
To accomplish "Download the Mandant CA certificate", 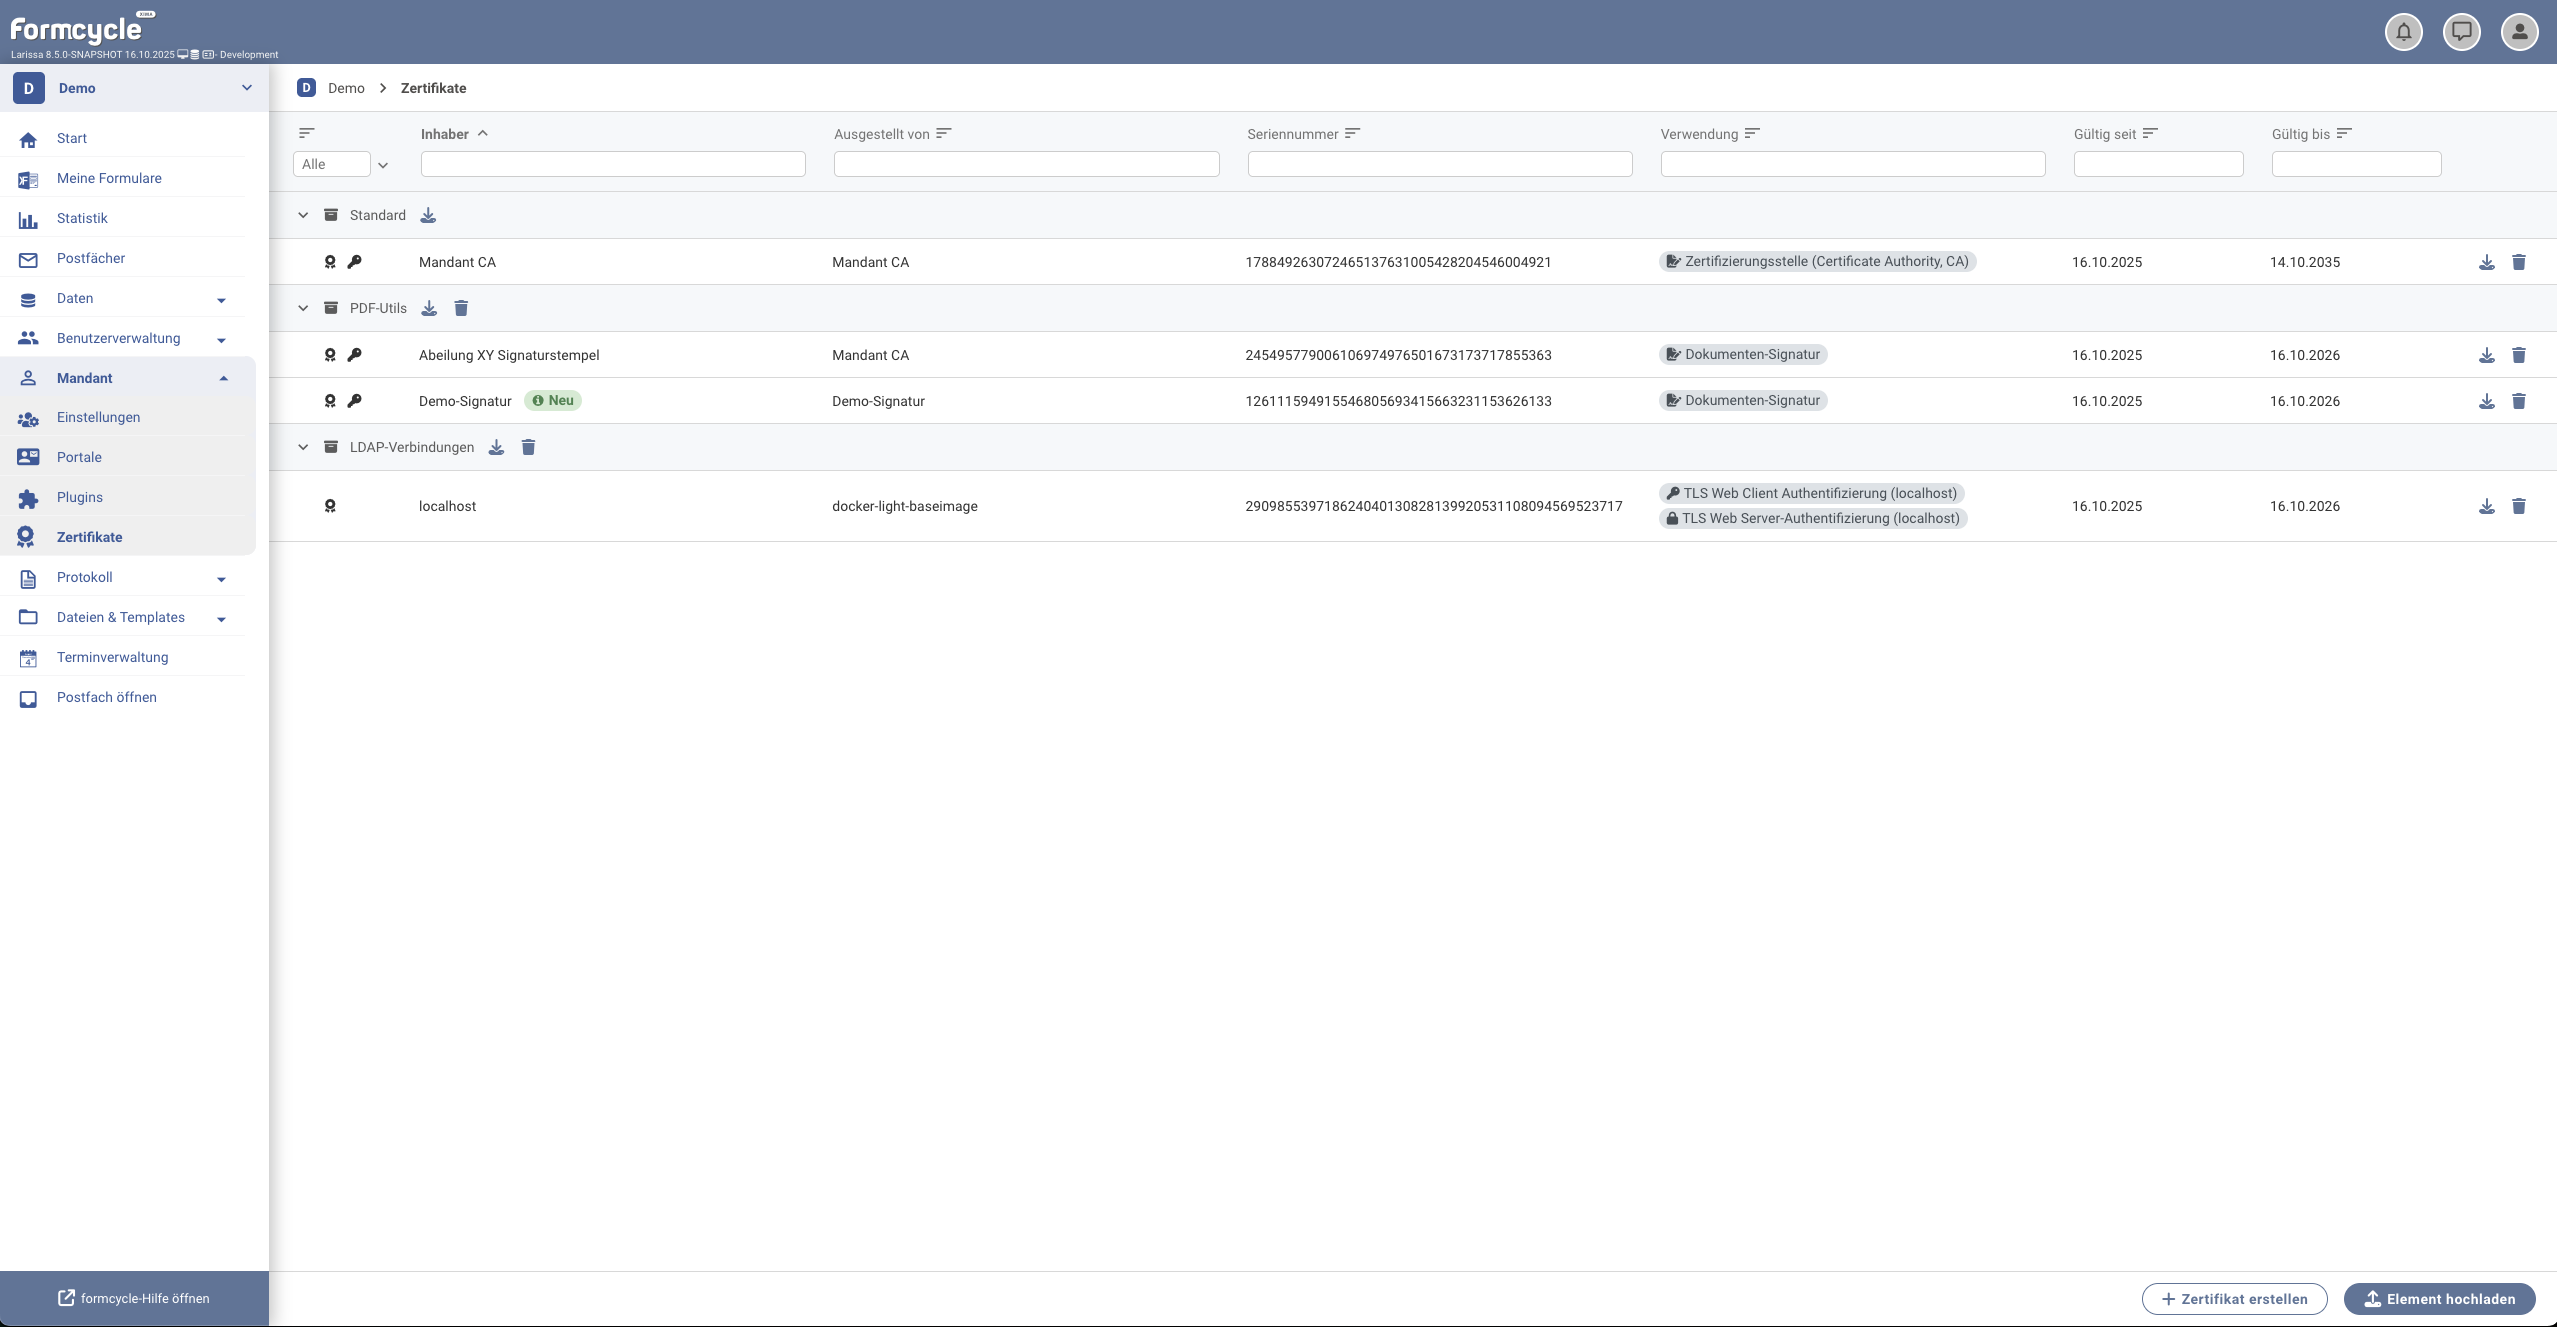I will (2486, 262).
